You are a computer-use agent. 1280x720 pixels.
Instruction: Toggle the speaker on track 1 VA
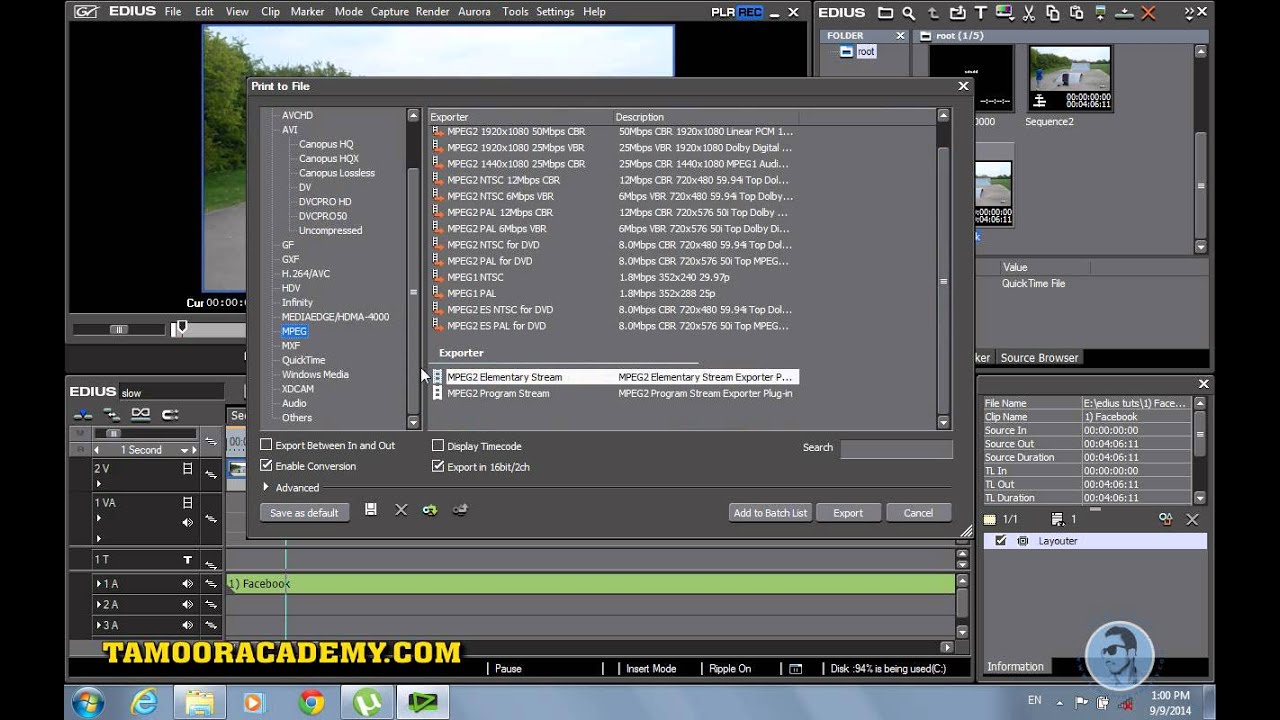click(x=187, y=522)
